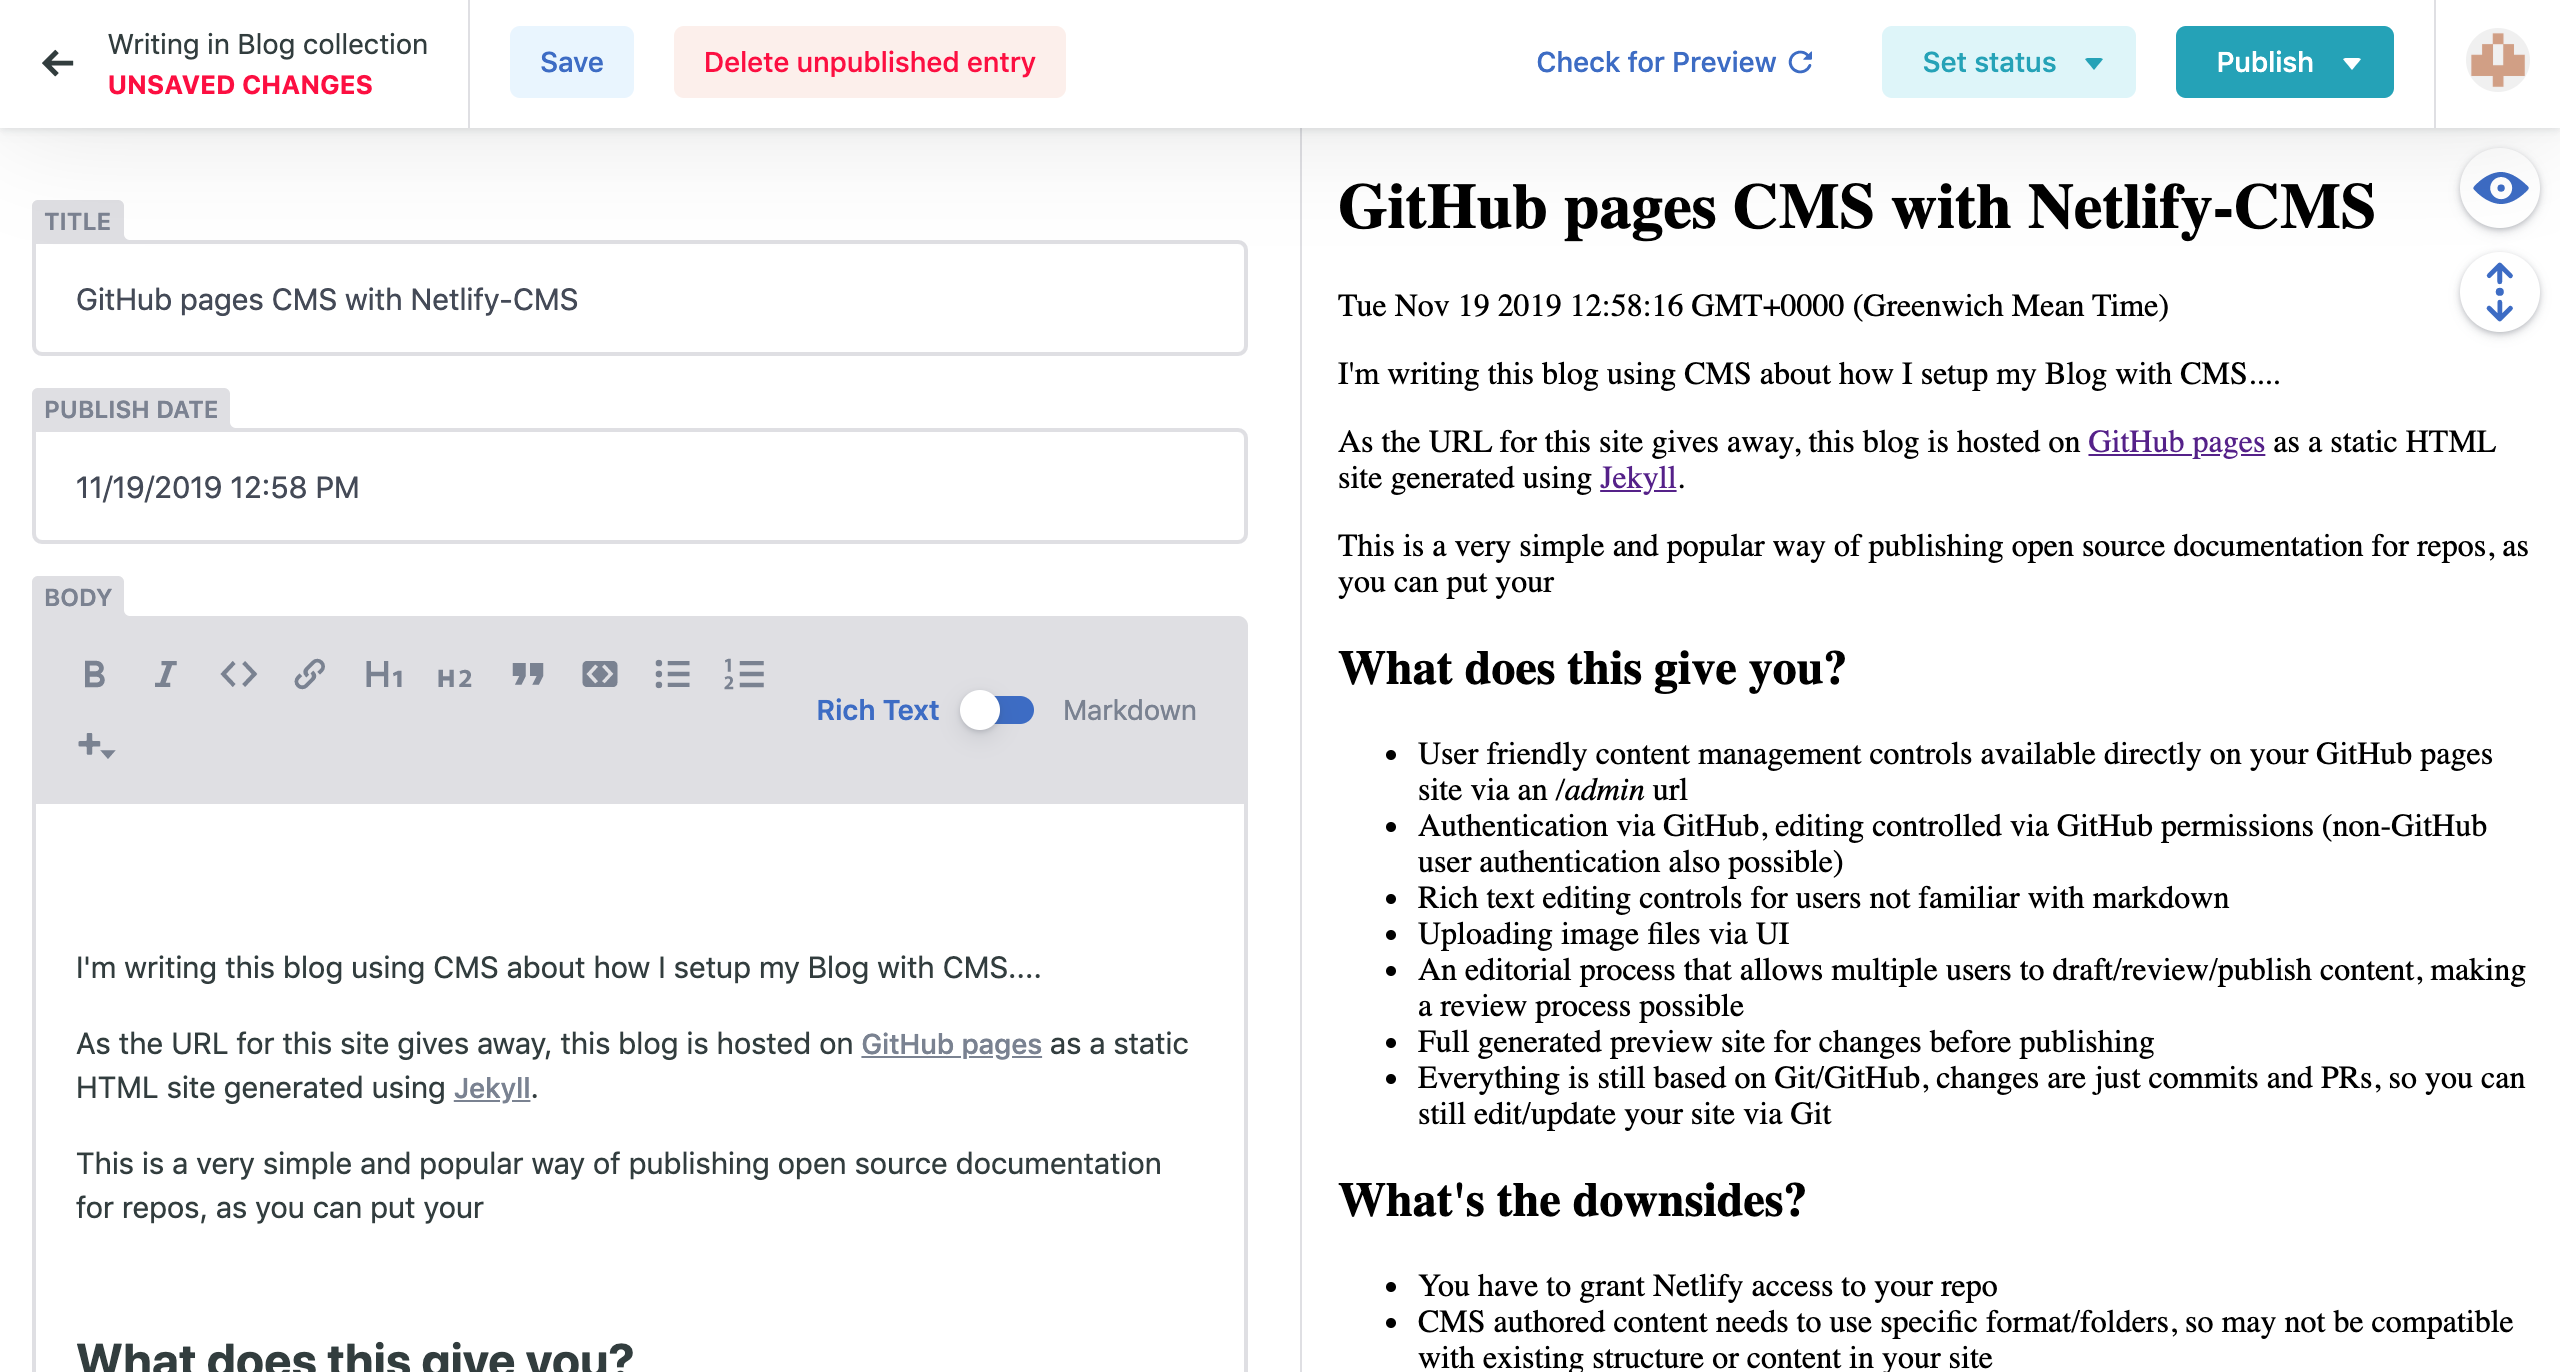Toggle the preview pane with the eye icon
Screen dimensions: 2560x1372
(x=2500, y=188)
